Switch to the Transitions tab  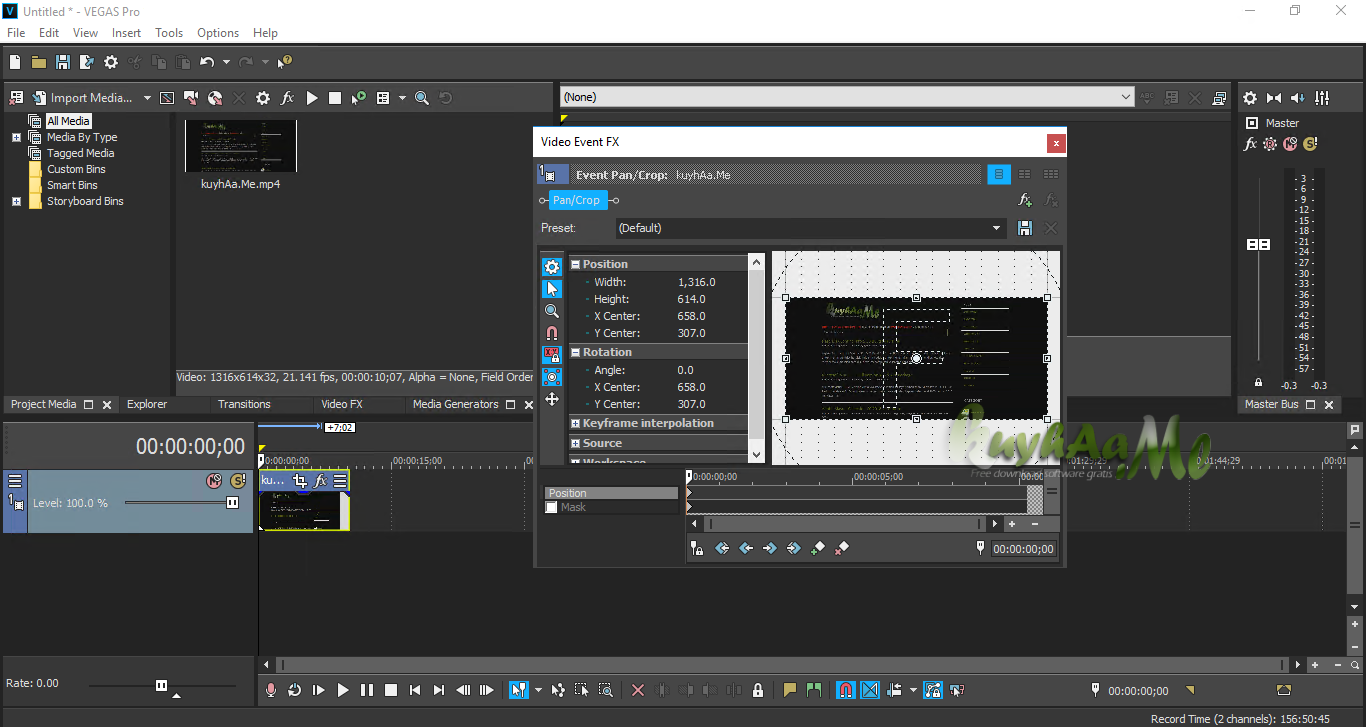[x=244, y=404]
